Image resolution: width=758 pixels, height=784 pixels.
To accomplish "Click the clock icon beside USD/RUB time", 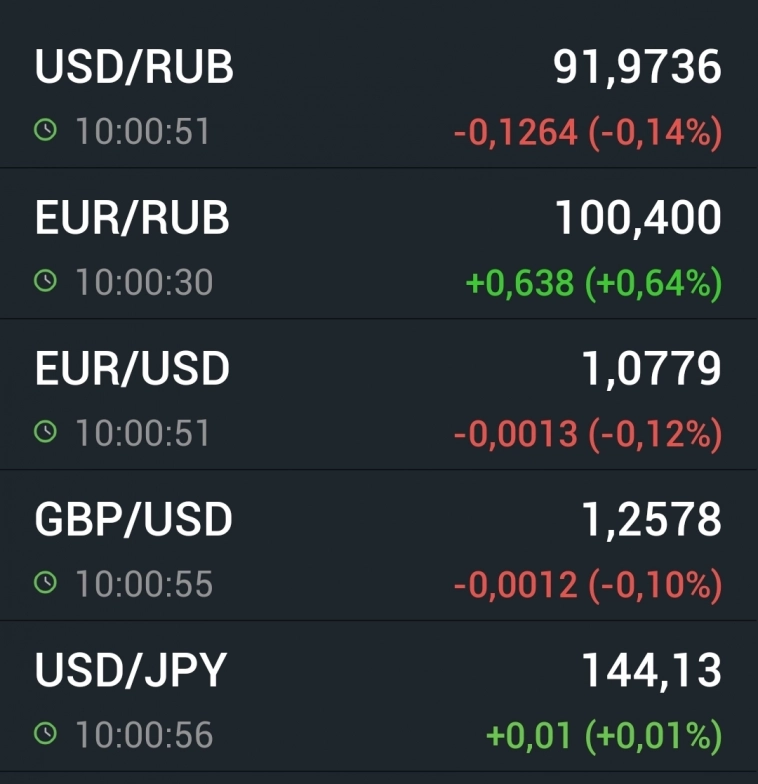I will [45, 130].
